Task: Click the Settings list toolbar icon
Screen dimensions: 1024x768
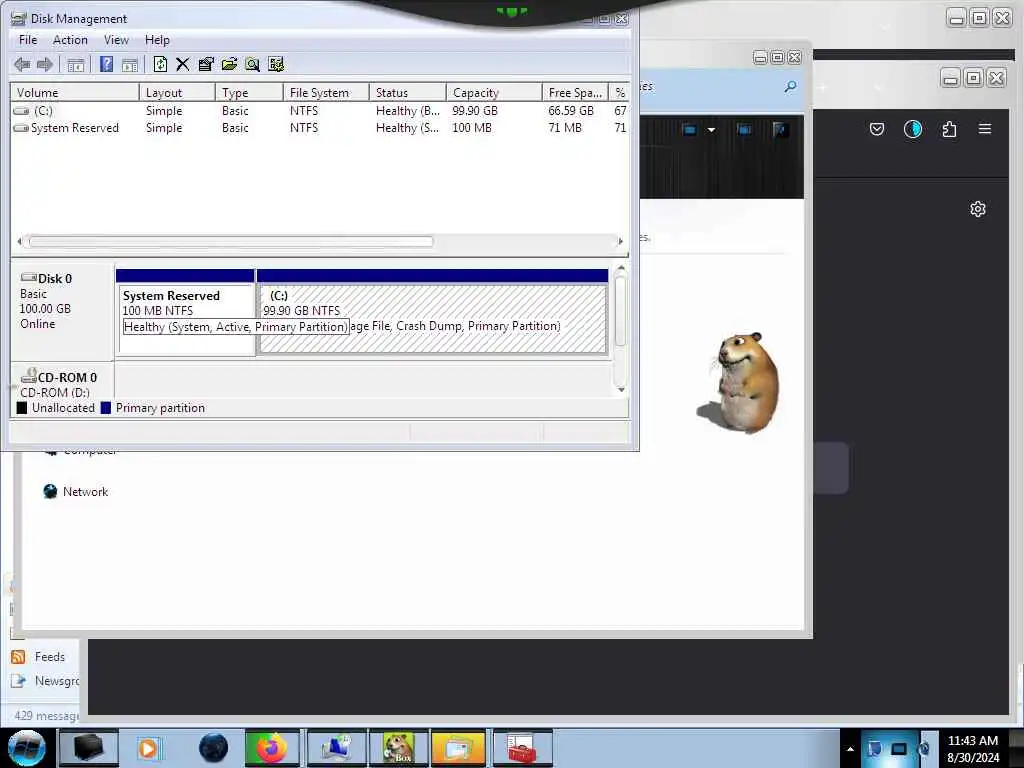Action: pyautogui.click(x=276, y=64)
